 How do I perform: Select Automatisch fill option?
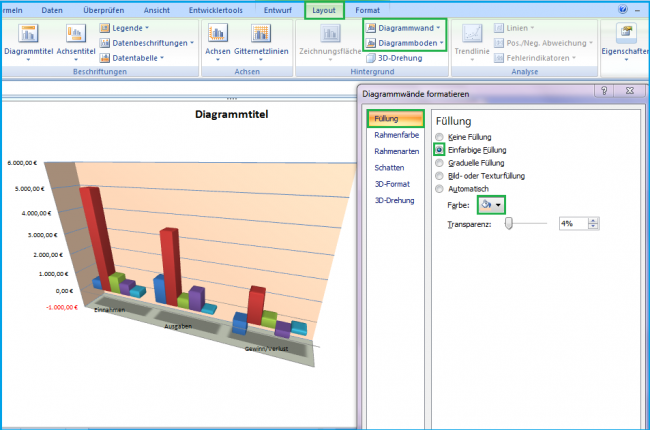click(x=439, y=189)
